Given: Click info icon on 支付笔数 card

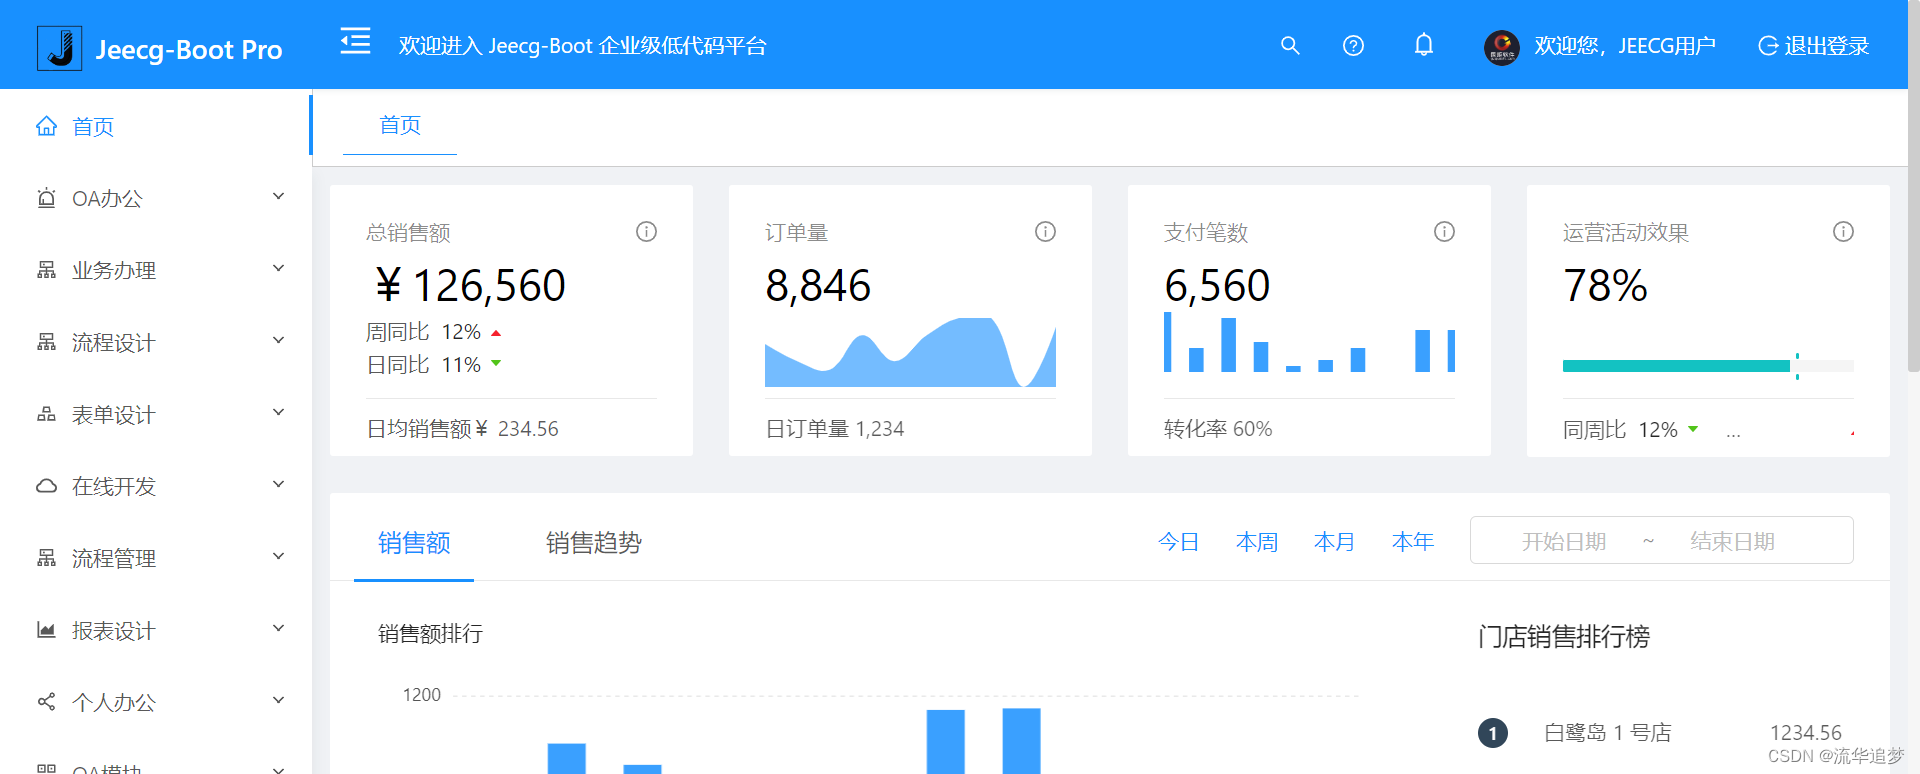Looking at the screenshot, I should coord(1444,232).
